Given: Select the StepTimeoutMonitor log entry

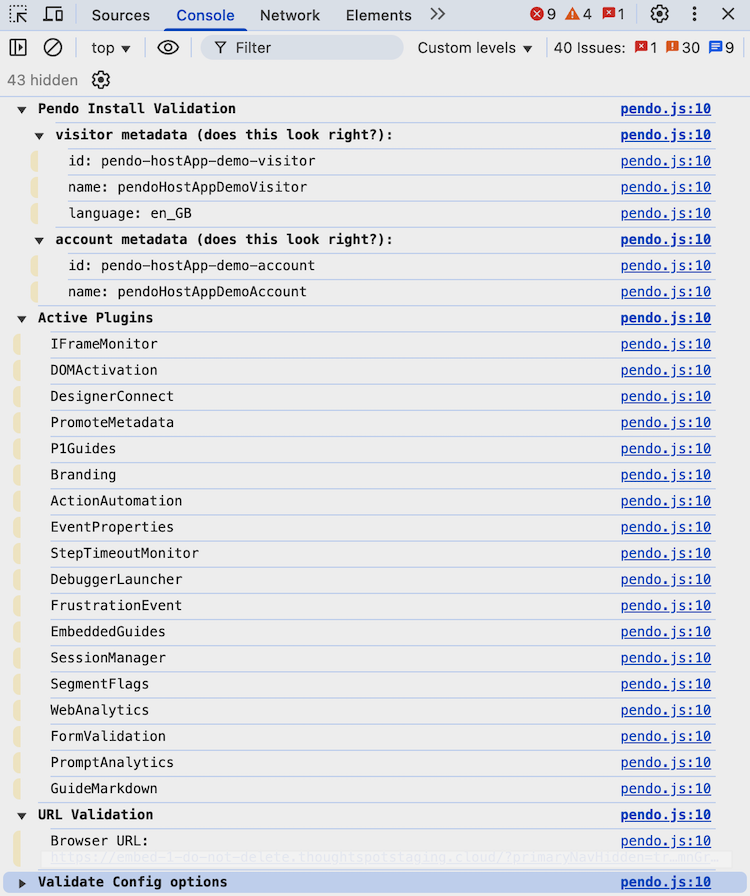Looking at the screenshot, I should (125, 554).
